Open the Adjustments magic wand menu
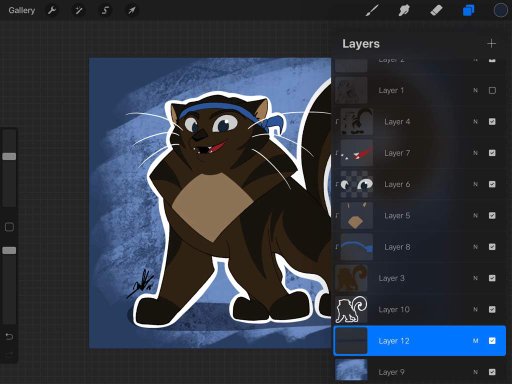The image size is (512, 384). (79, 10)
